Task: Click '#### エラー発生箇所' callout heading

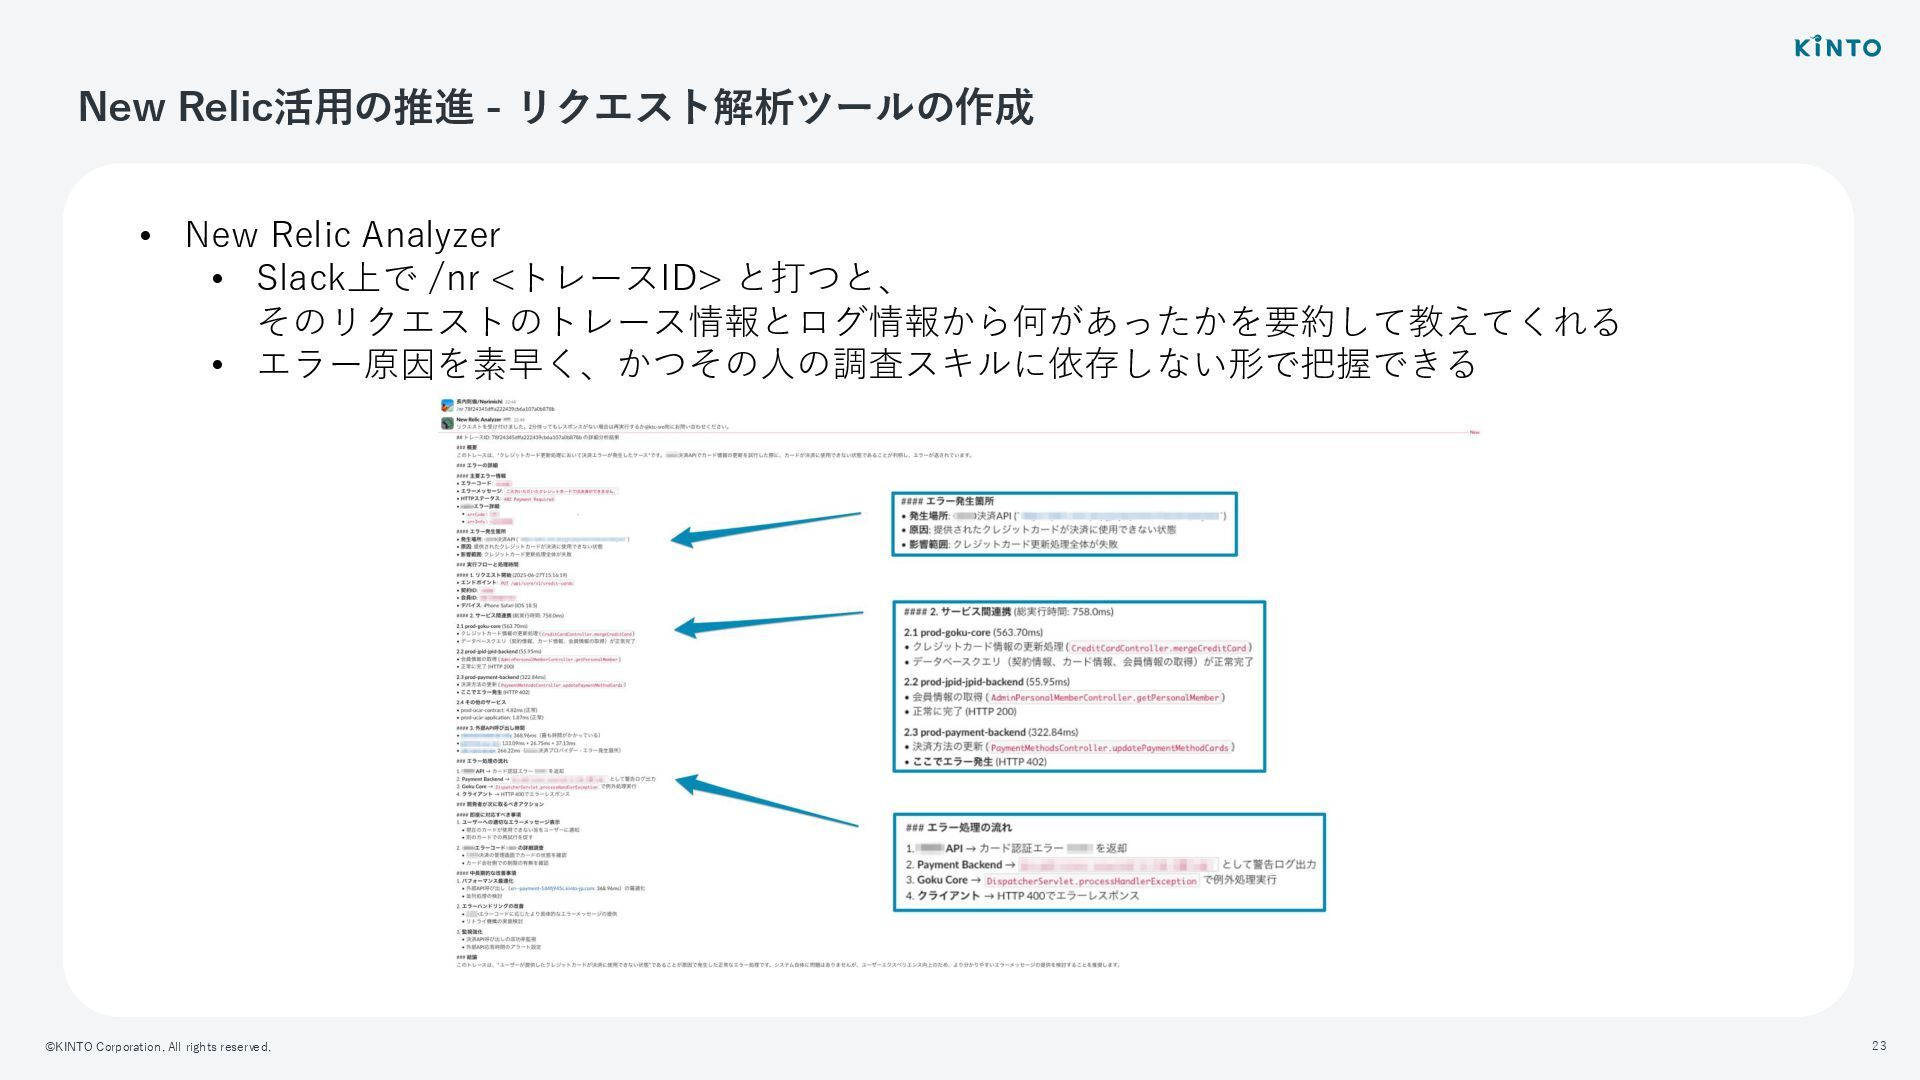Action: coord(947,501)
